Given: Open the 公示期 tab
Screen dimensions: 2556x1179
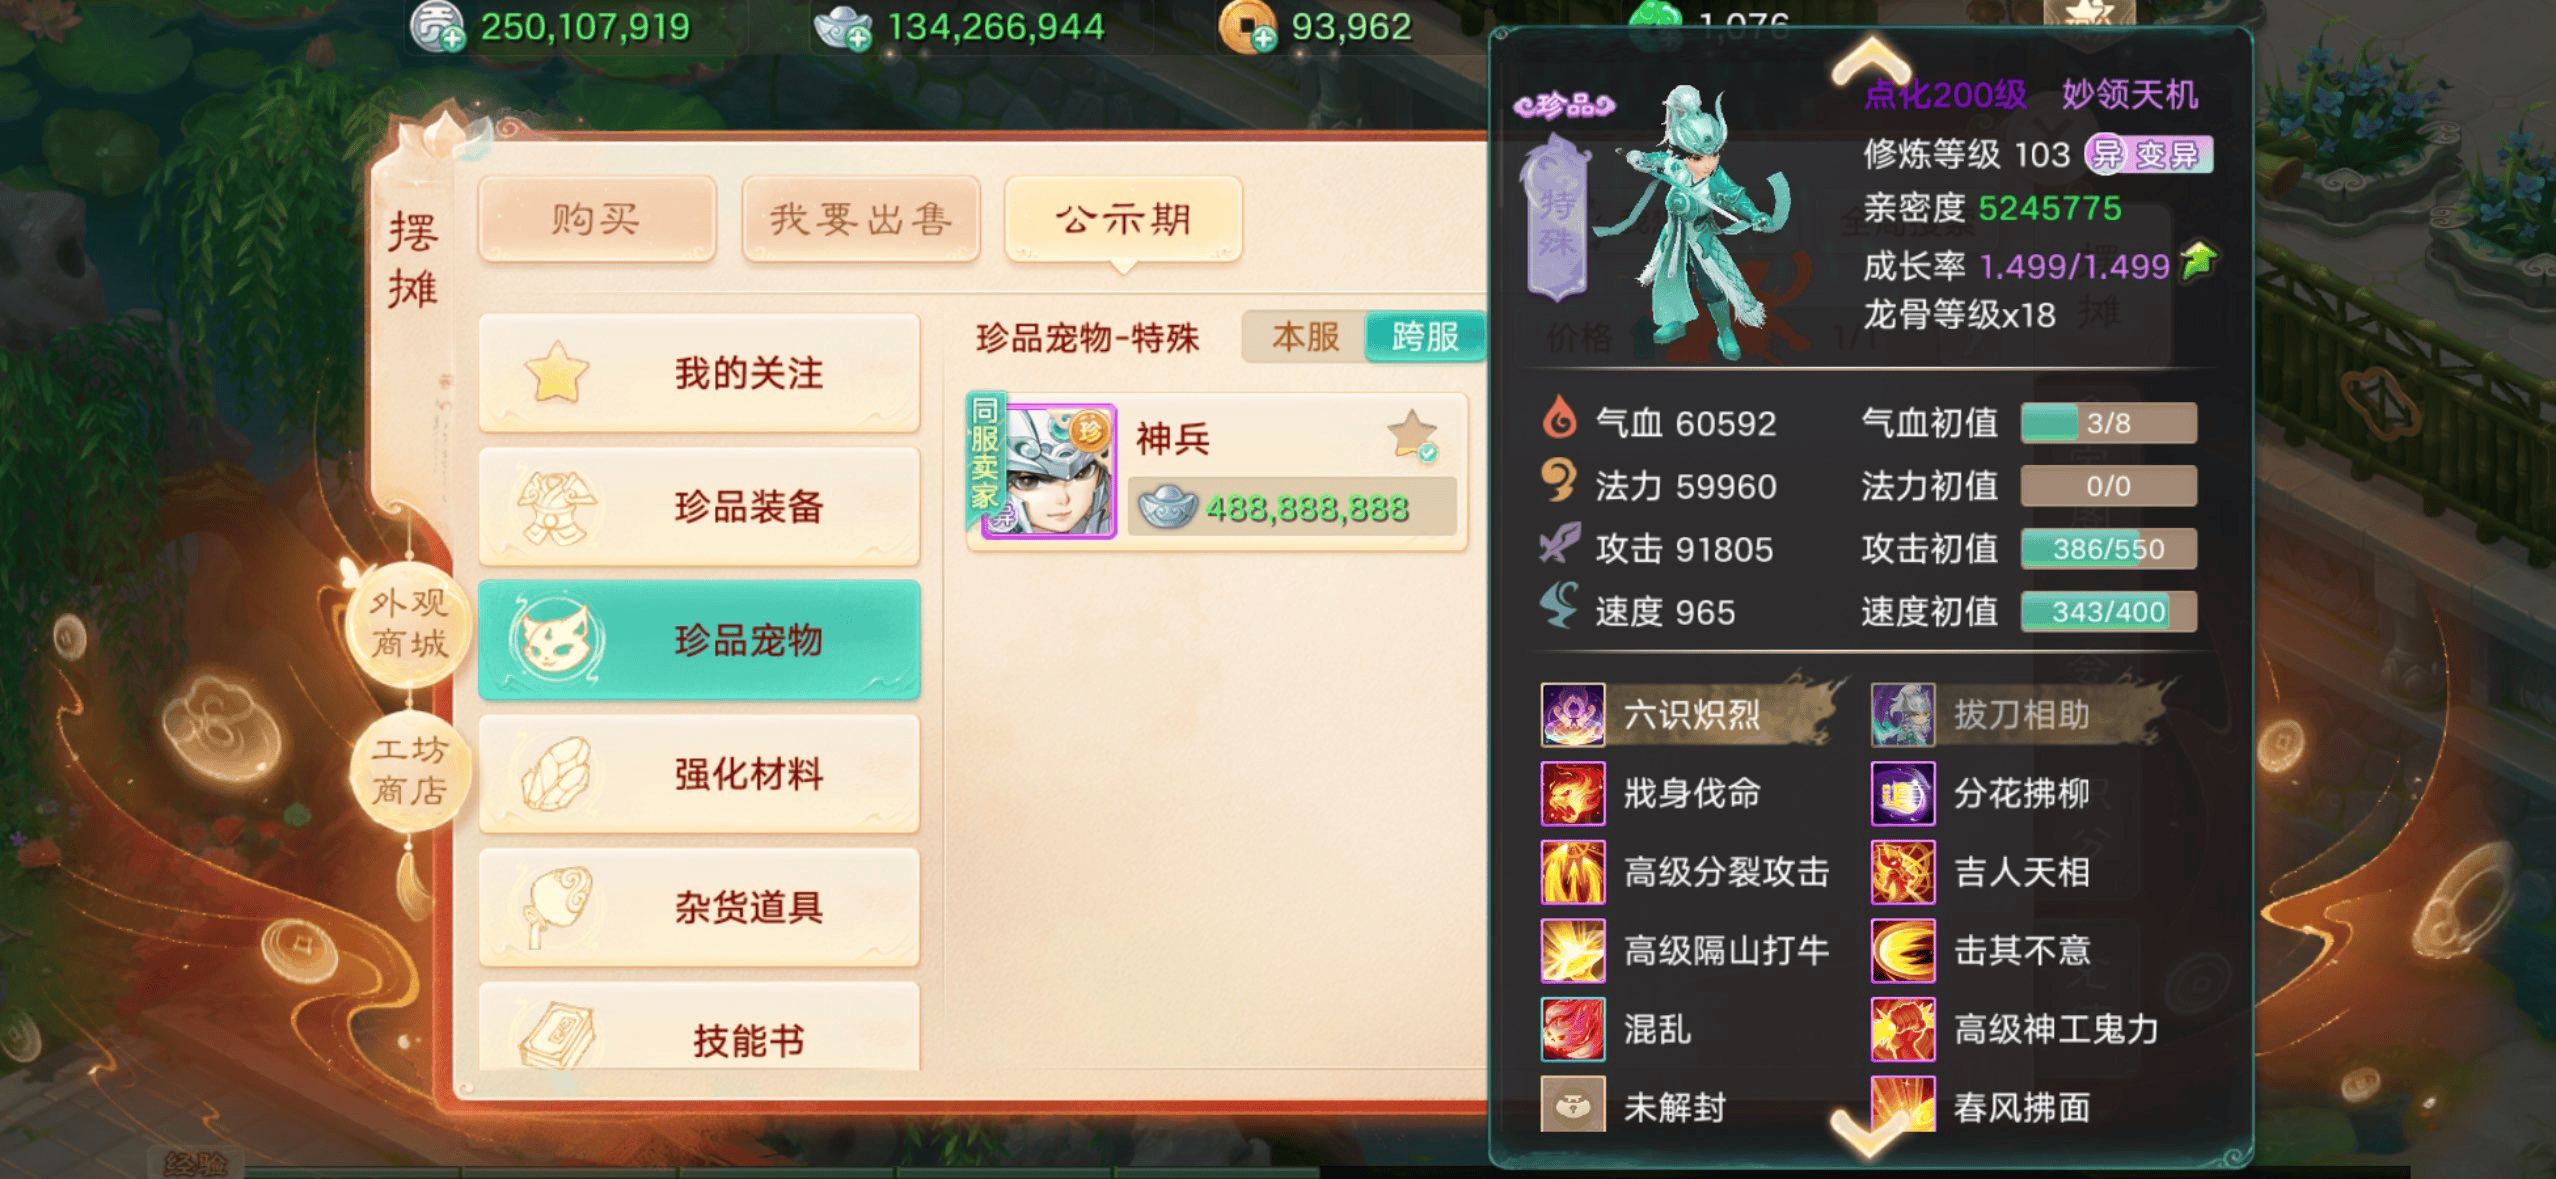Looking at the screenshot, I should [x=1123, y=219].
